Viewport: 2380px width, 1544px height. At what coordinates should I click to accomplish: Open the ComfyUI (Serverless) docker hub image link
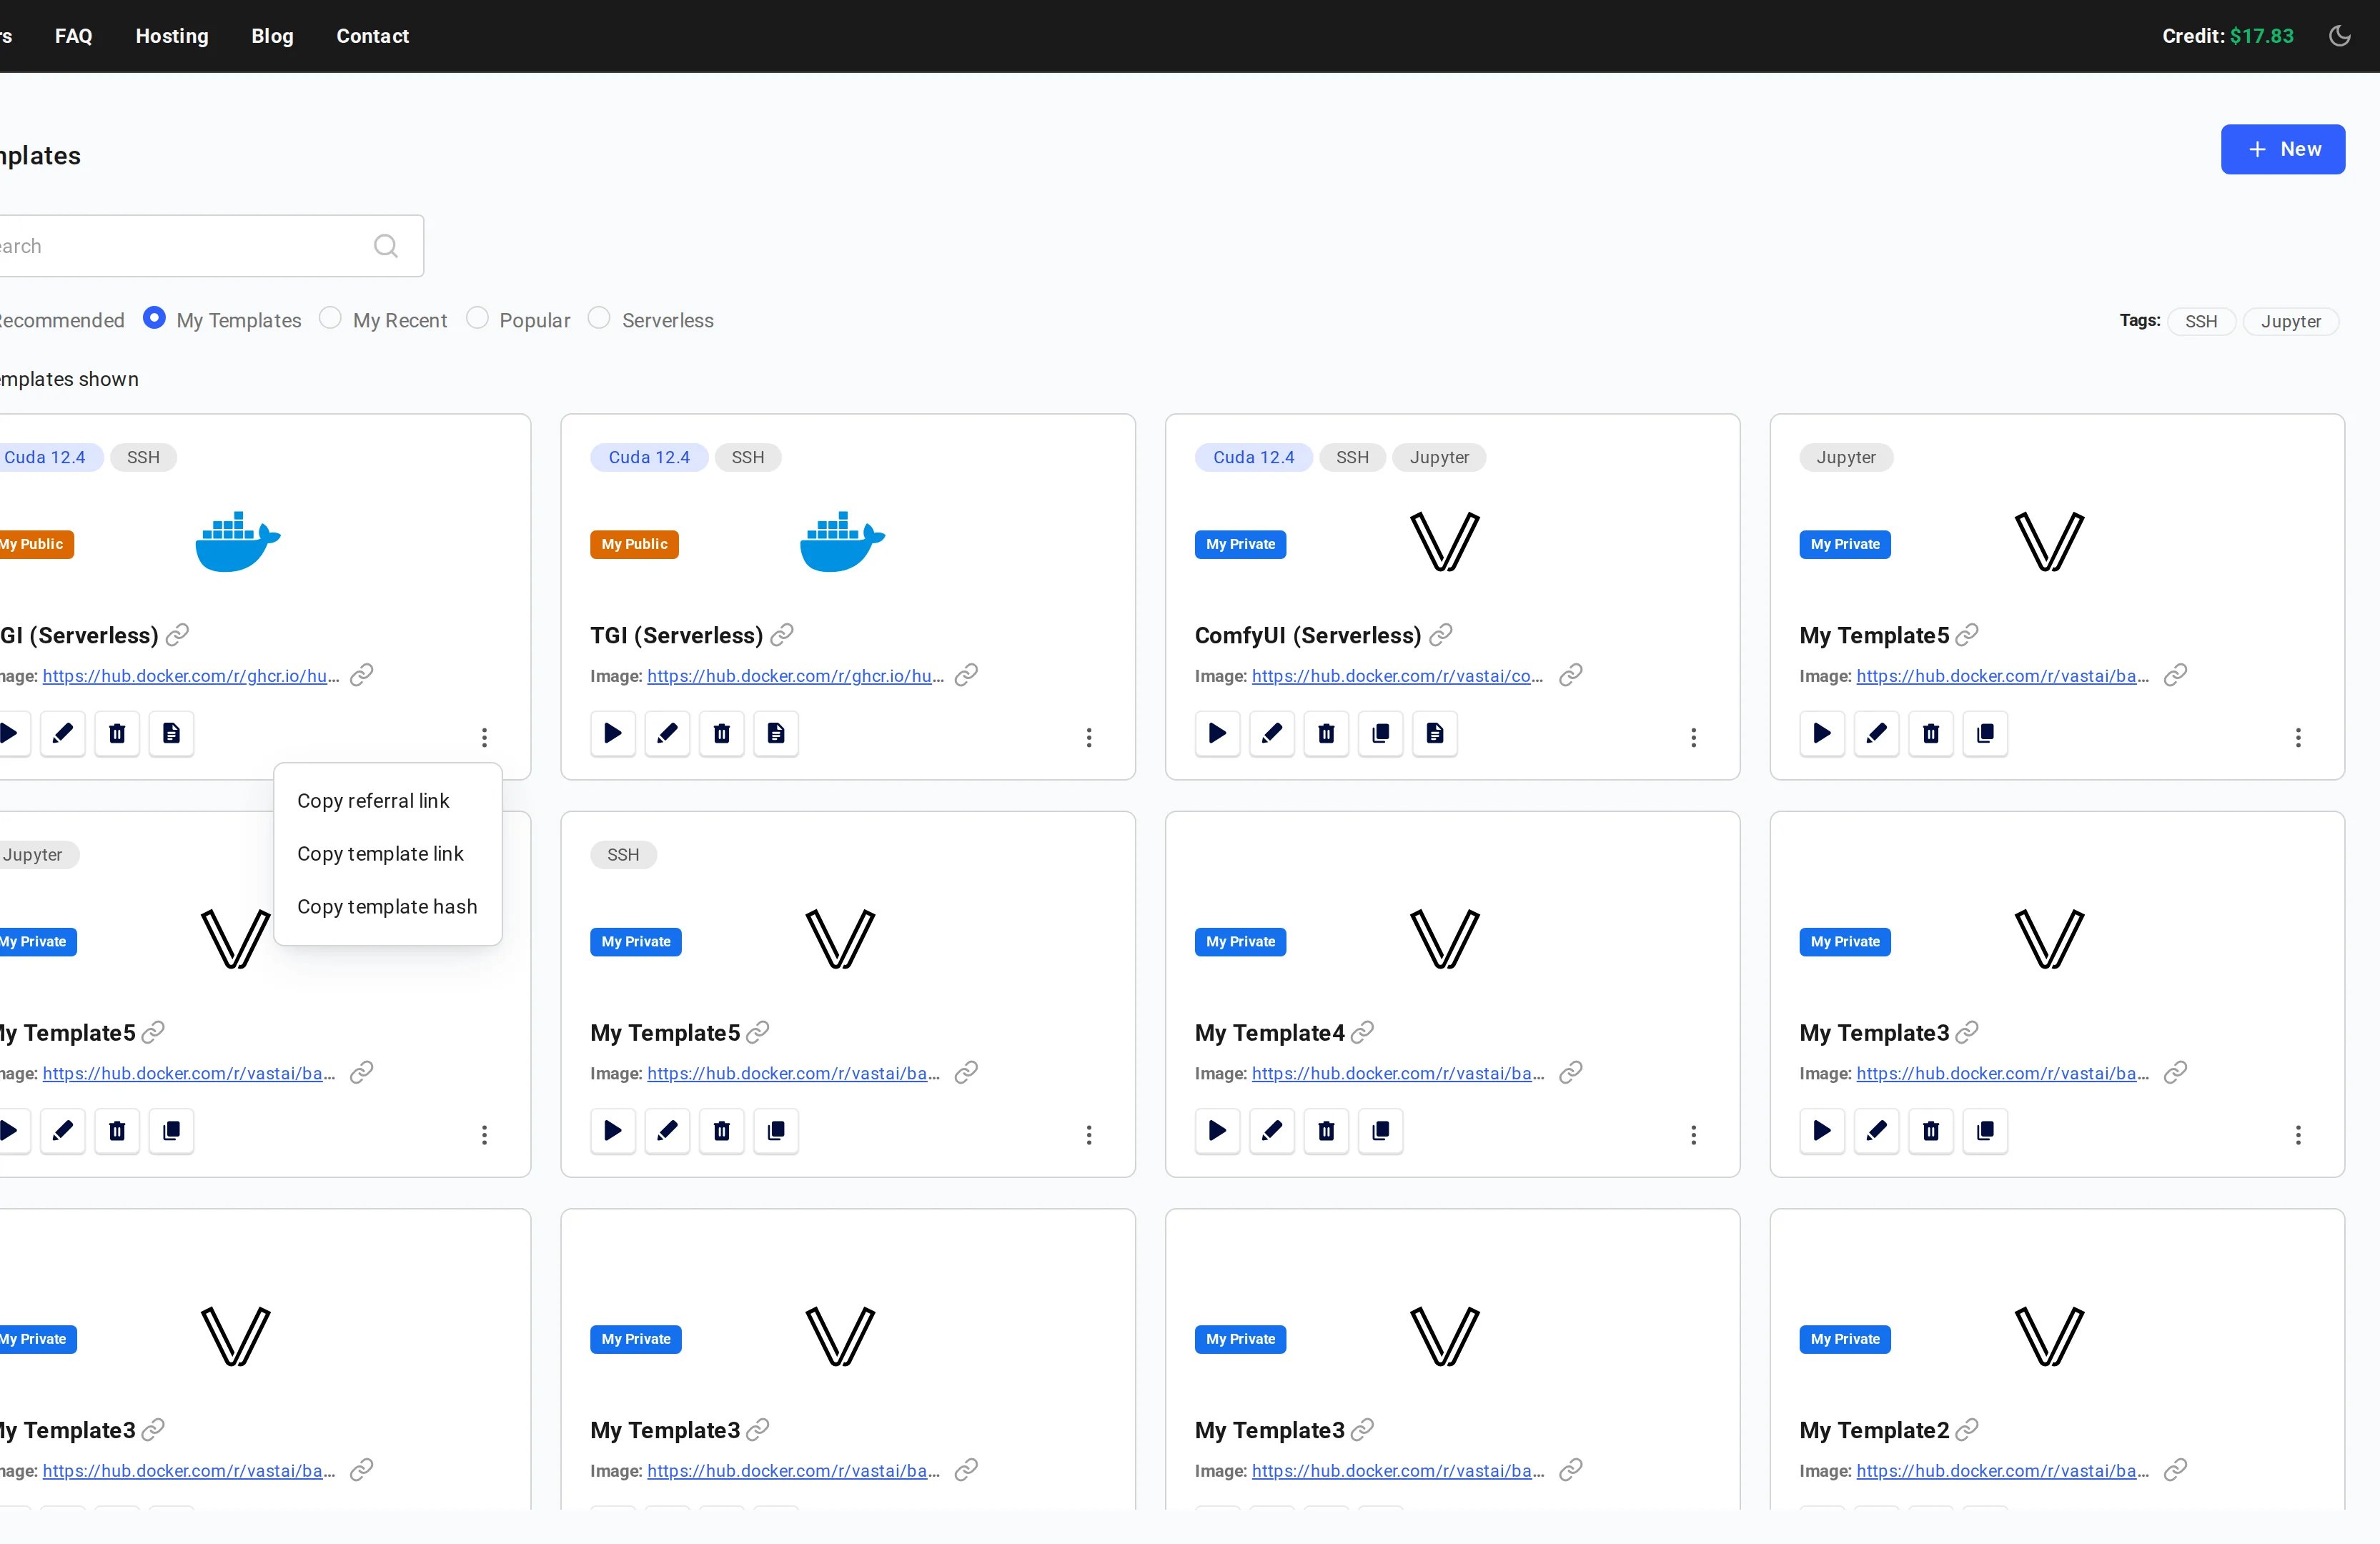click(1397, 676)
